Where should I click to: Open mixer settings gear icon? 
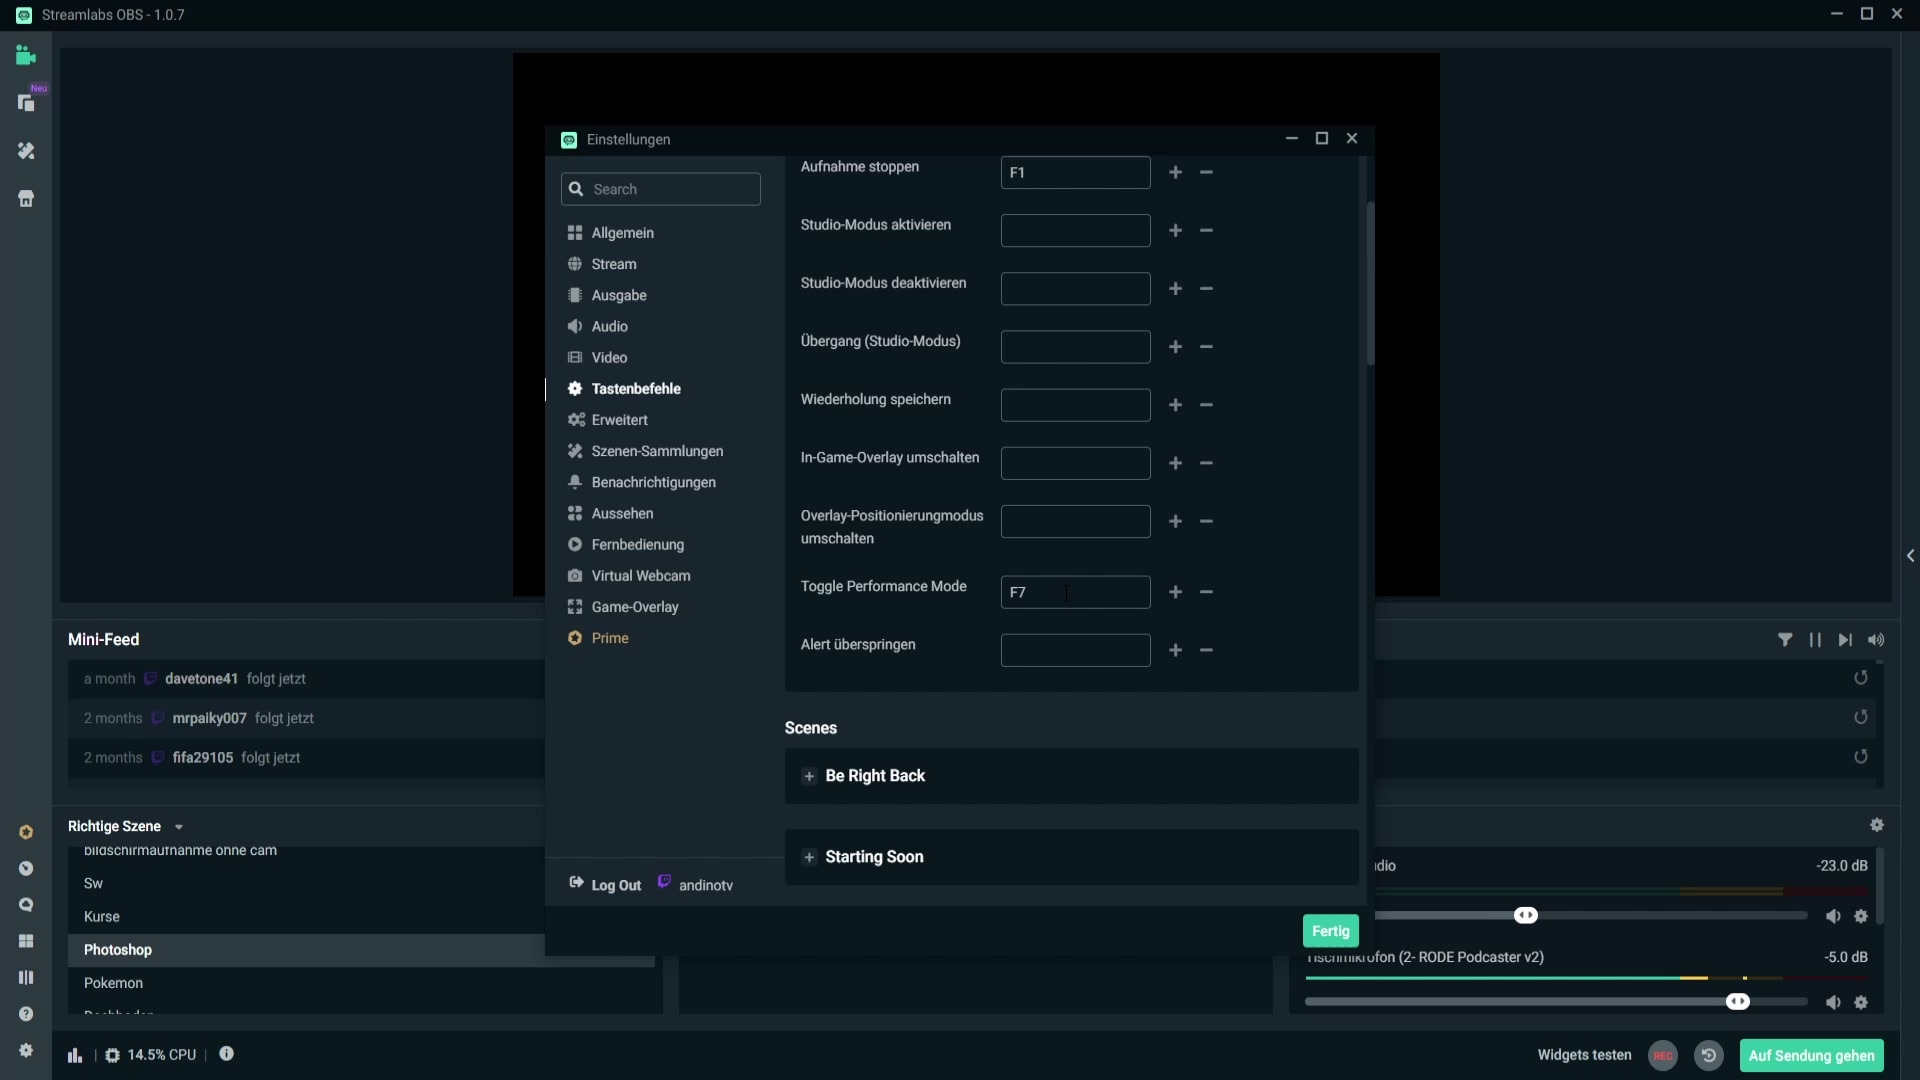pyautogui.click(x=1877, y=826)
